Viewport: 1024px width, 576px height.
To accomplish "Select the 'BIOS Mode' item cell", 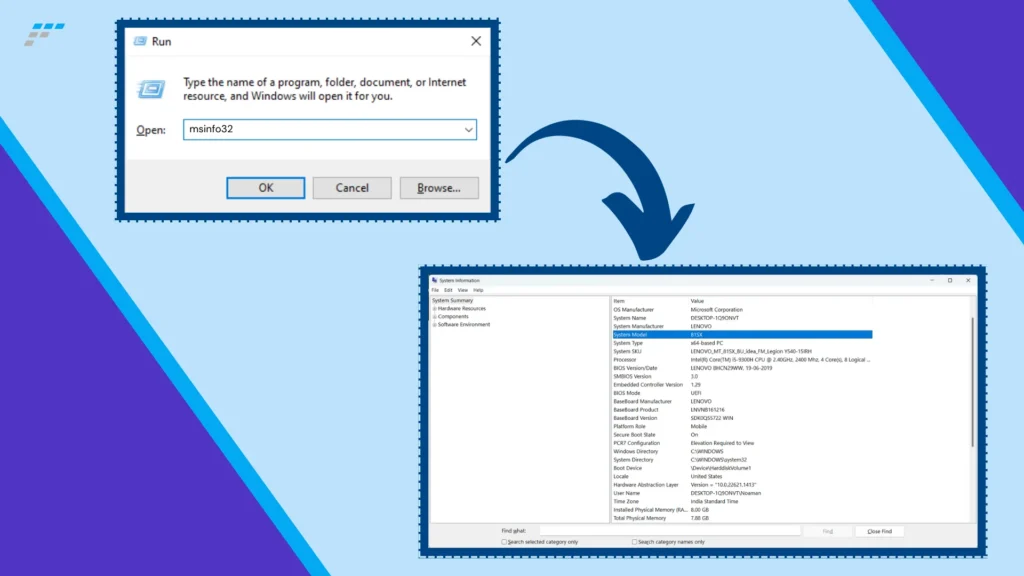I will 626,393.
